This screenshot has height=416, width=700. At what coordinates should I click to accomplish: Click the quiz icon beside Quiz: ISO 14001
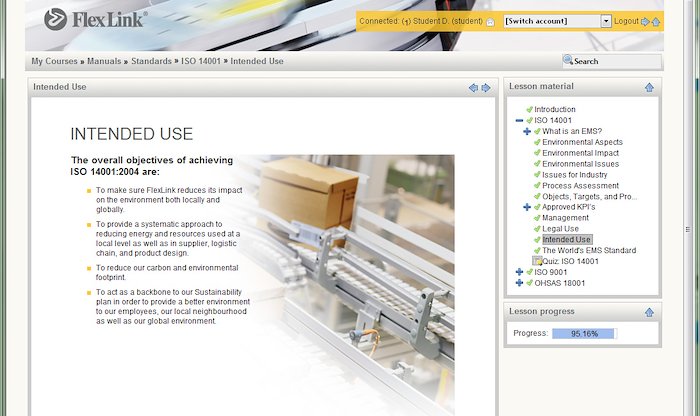point(537,261)
